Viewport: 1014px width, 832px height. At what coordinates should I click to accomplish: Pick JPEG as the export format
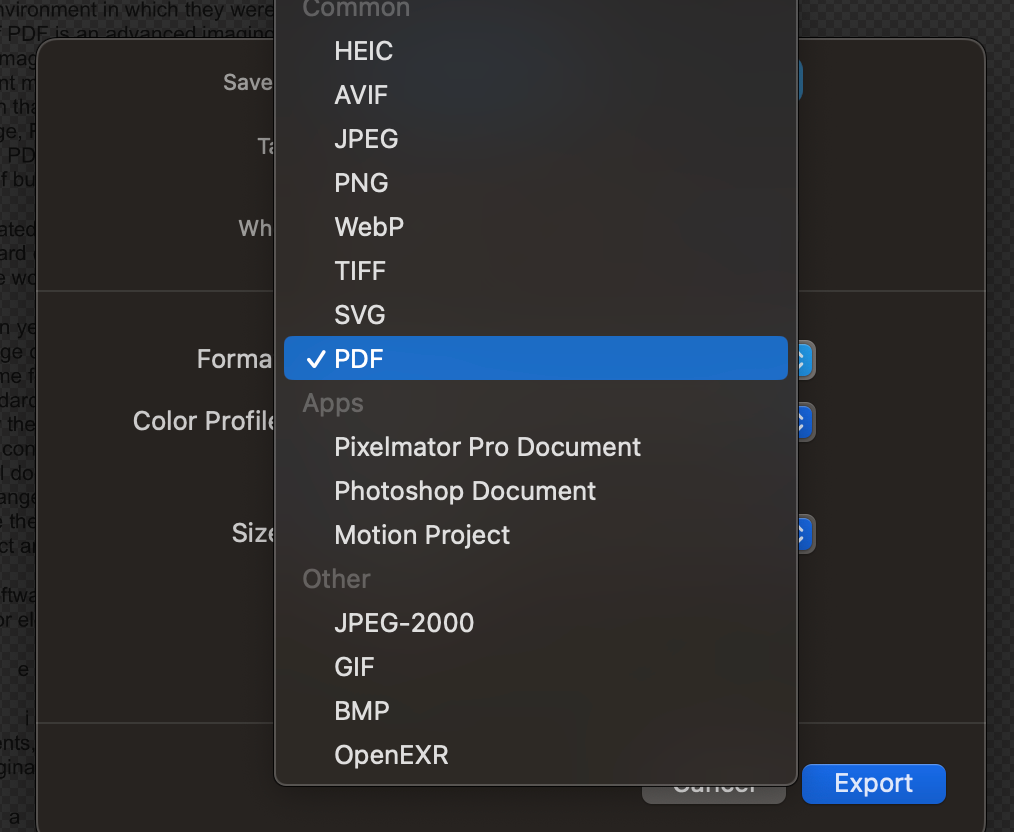[x=535, y=139]
